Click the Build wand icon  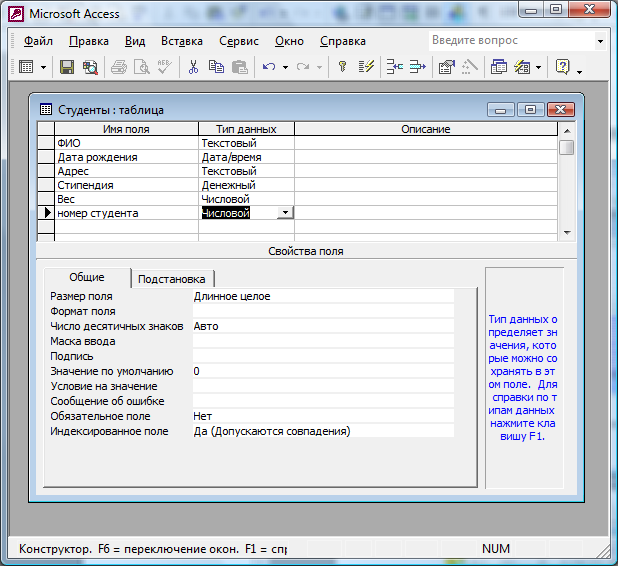click(470, 67)
